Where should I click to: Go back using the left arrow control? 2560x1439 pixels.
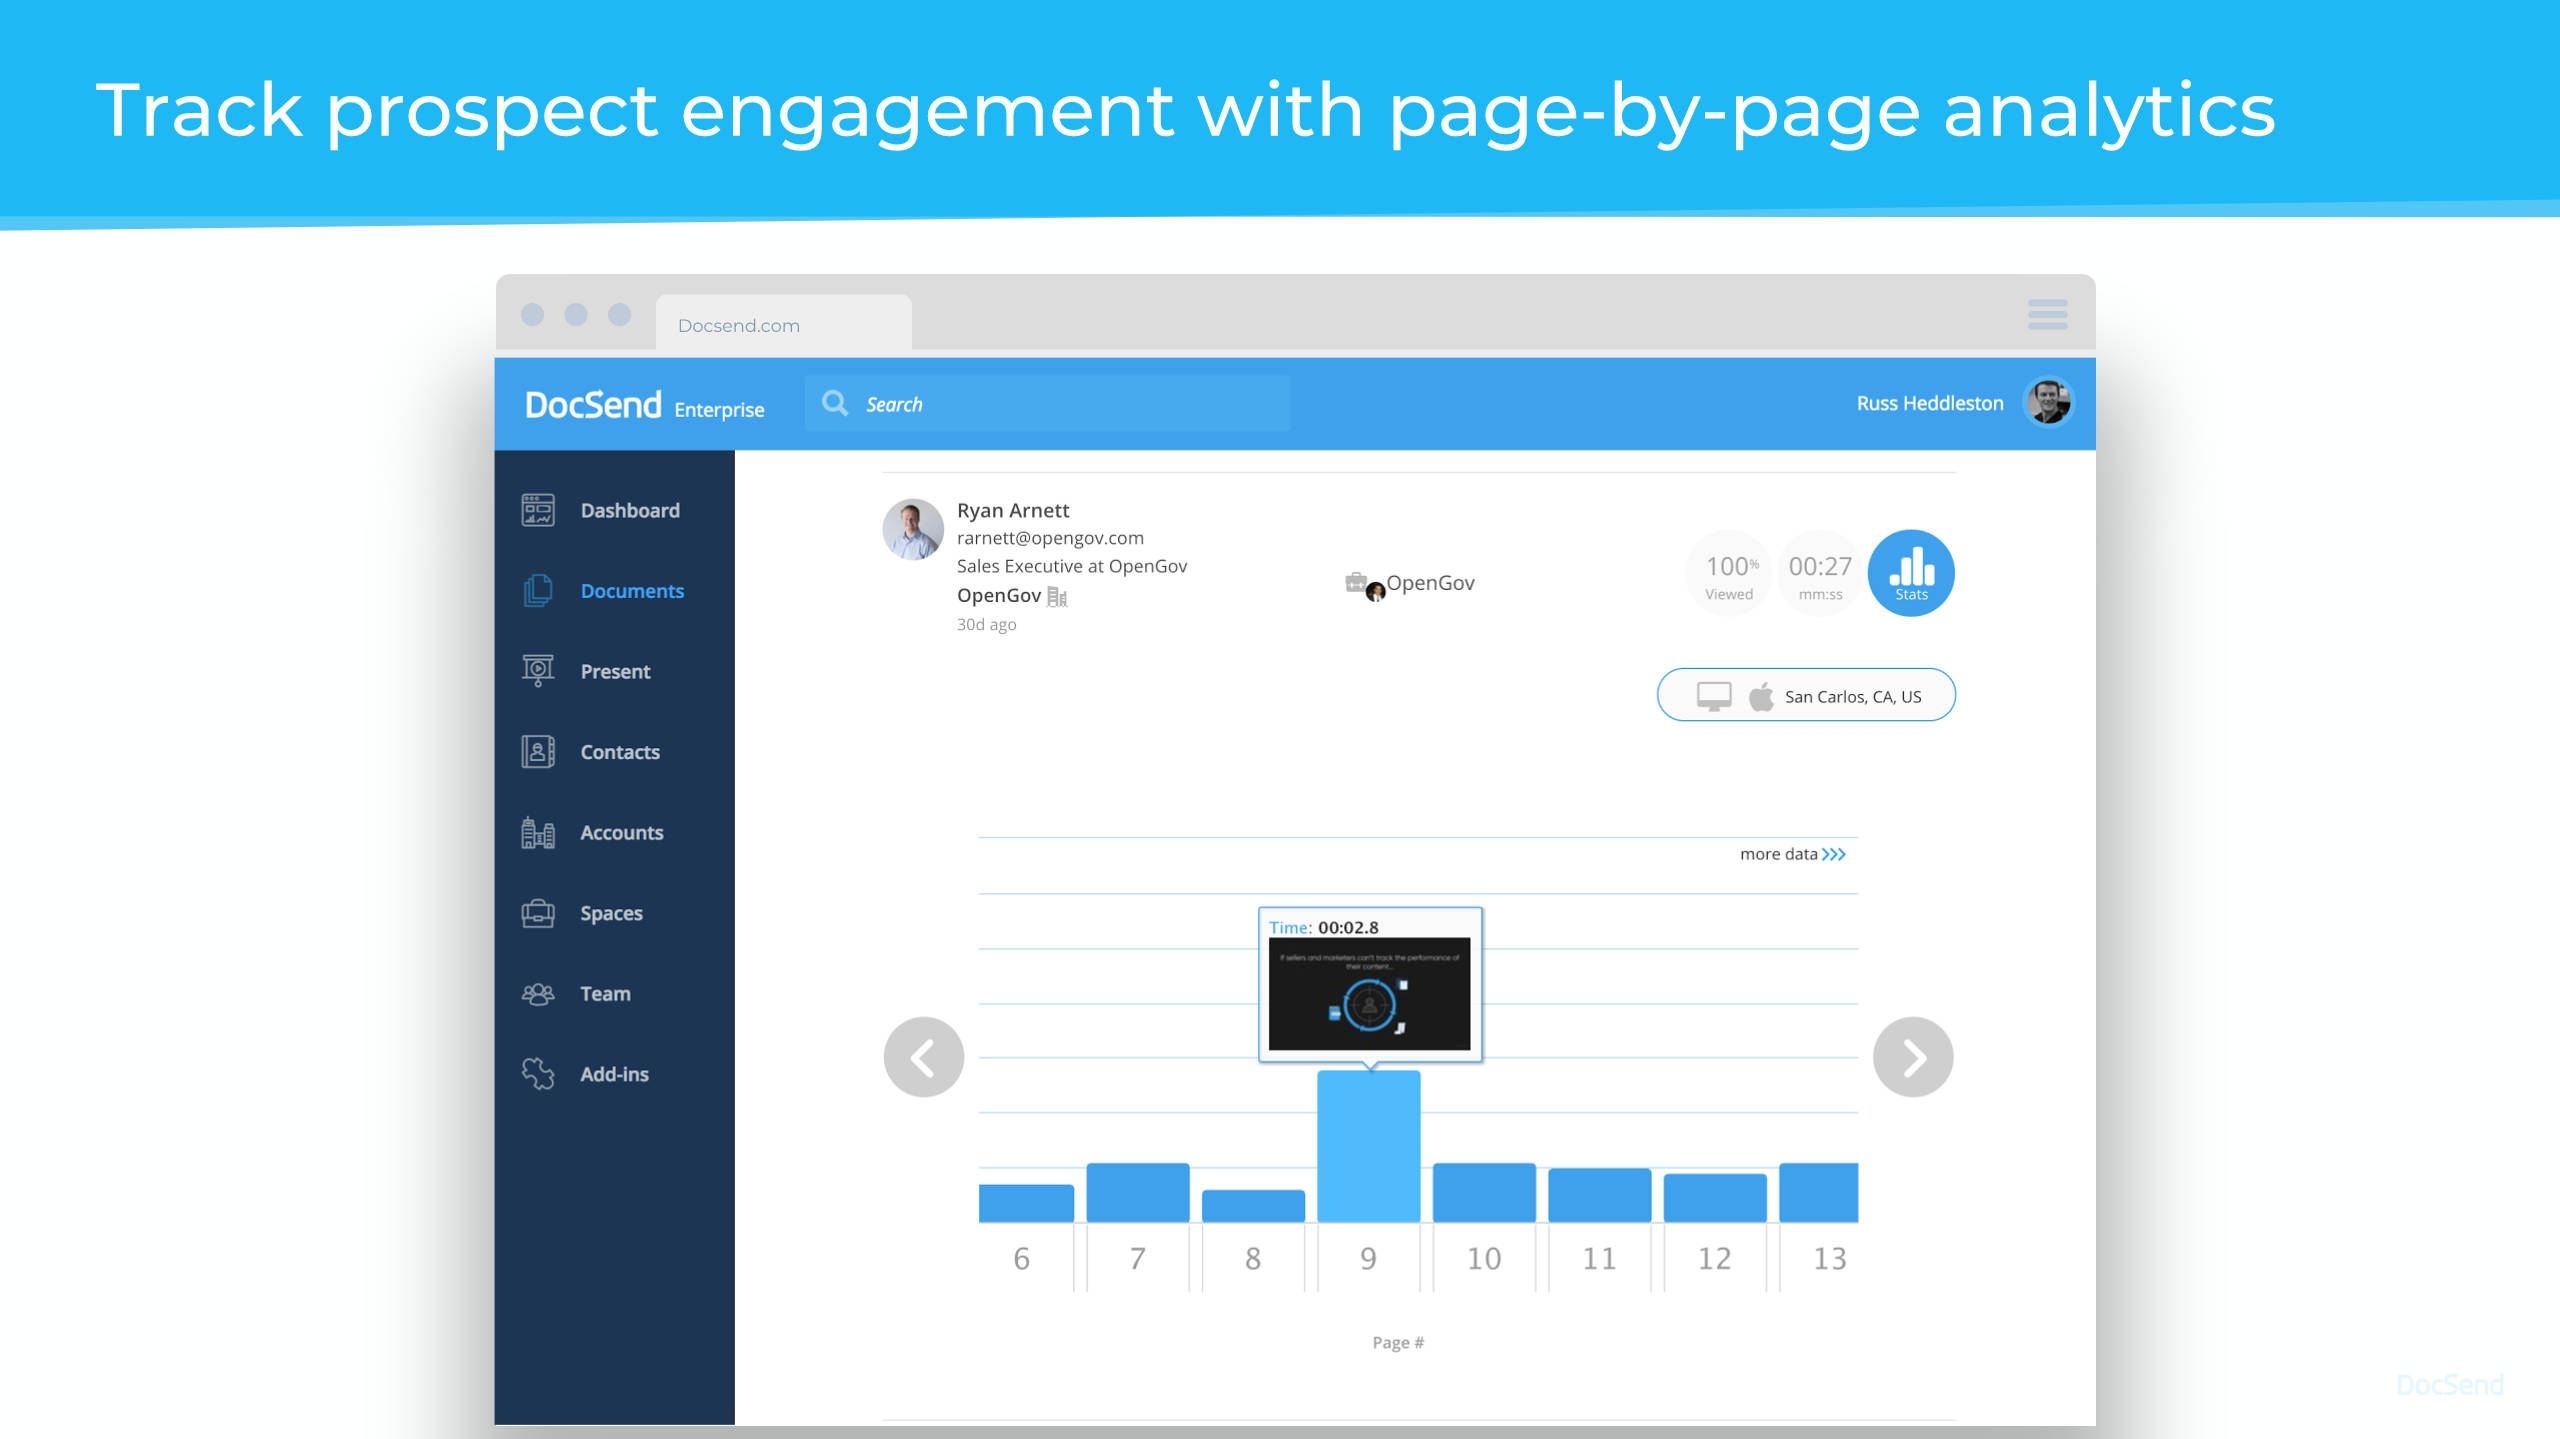(923, 1056)
